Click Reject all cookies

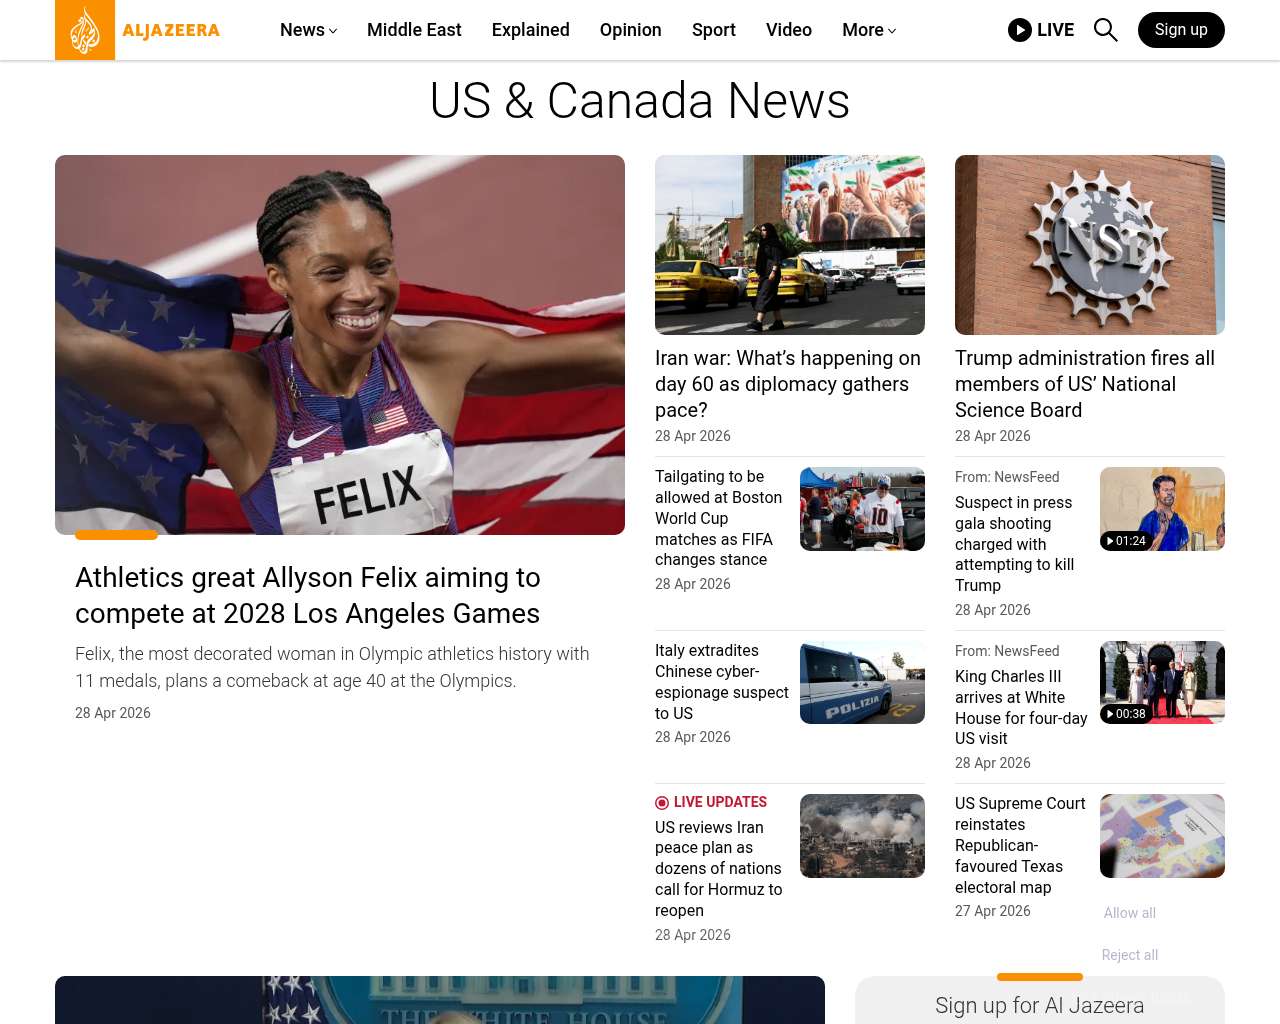pyautogui.click(x=1130, y=955)
